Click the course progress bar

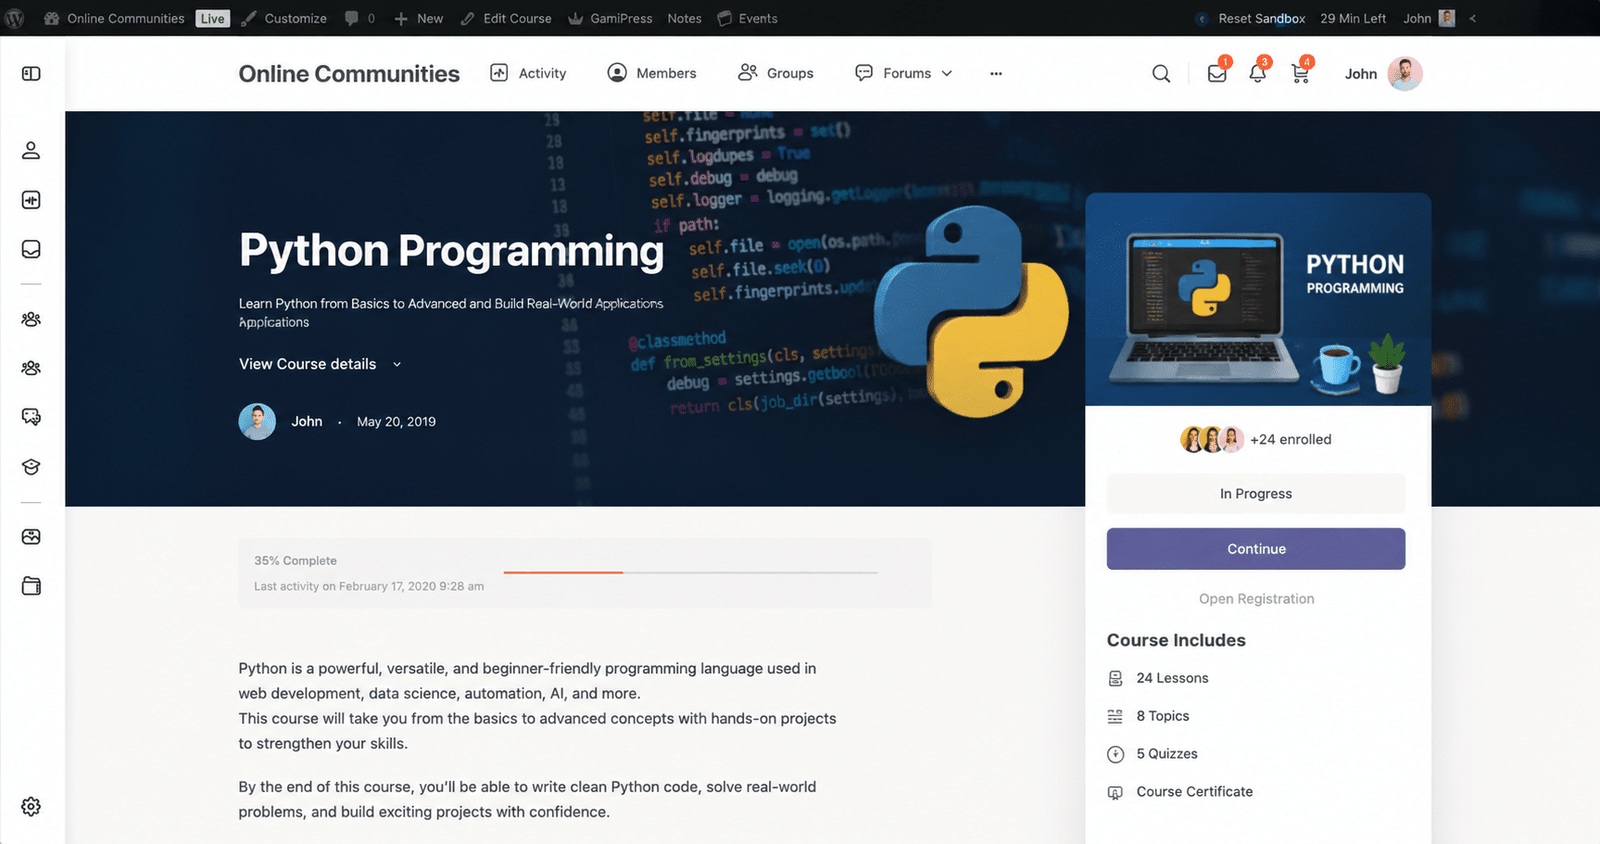[690, 572]
